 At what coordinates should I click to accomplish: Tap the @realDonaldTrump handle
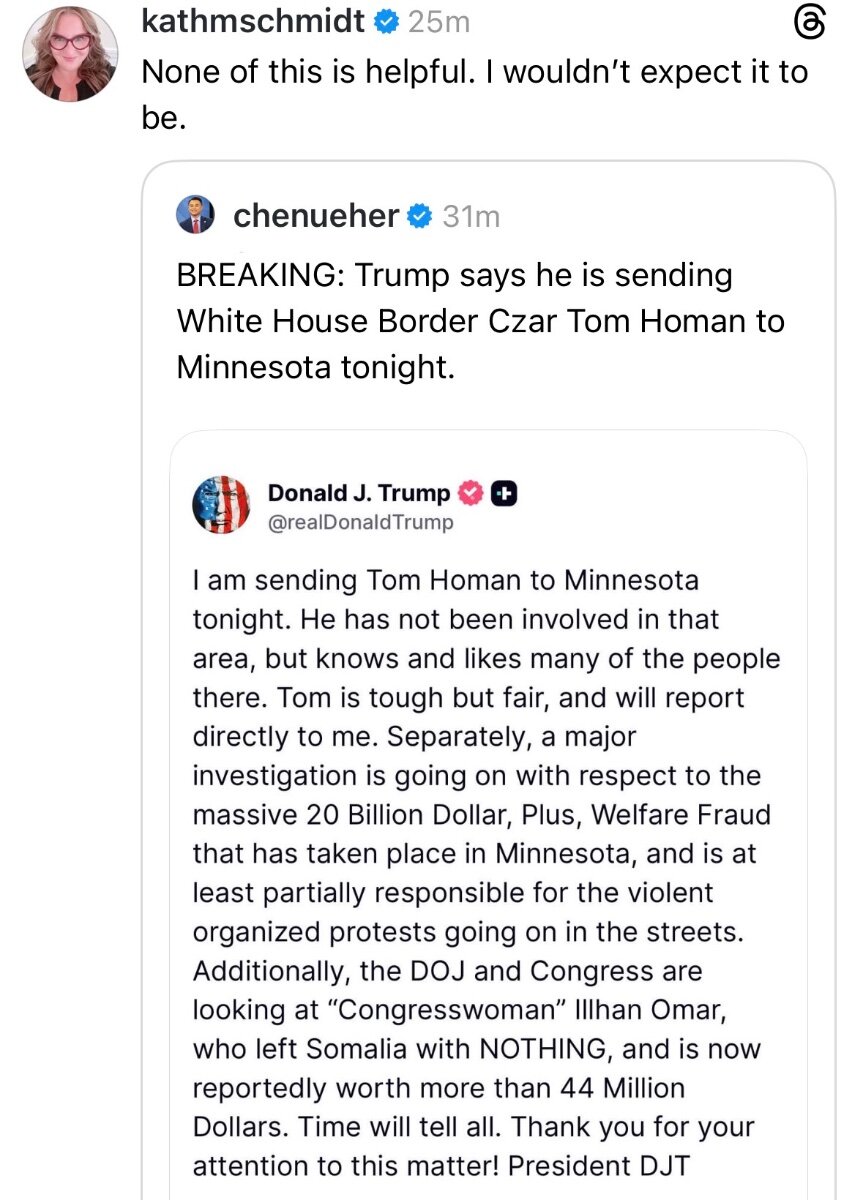(x=361, y=522)
